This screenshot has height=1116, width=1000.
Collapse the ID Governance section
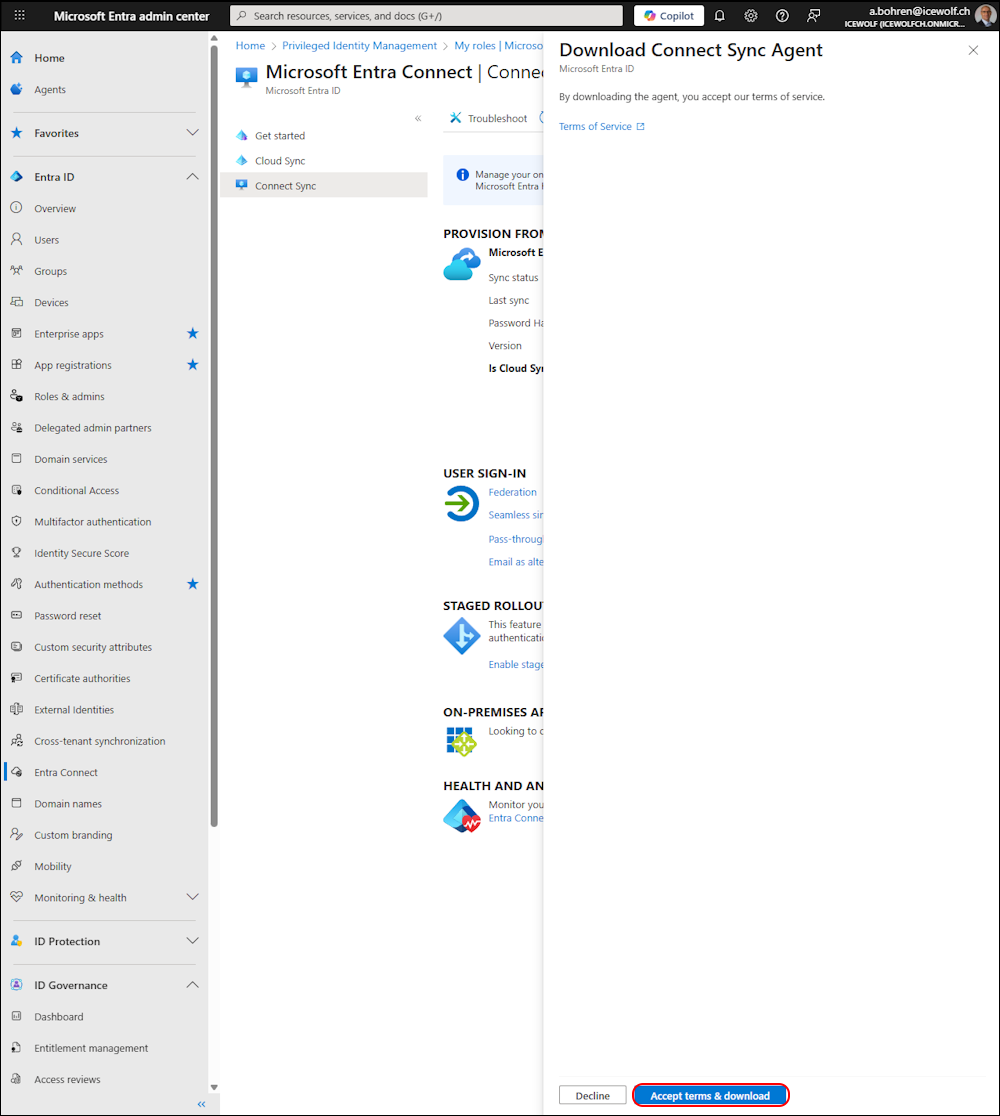click(x=192, y=986)
